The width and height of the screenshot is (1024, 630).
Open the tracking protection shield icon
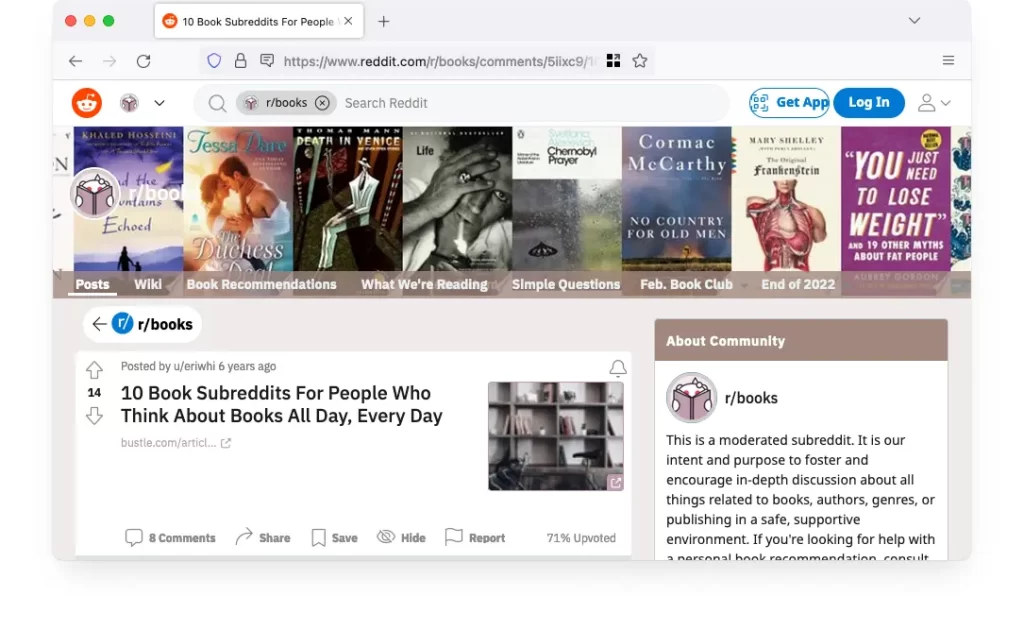coord(214,61)
